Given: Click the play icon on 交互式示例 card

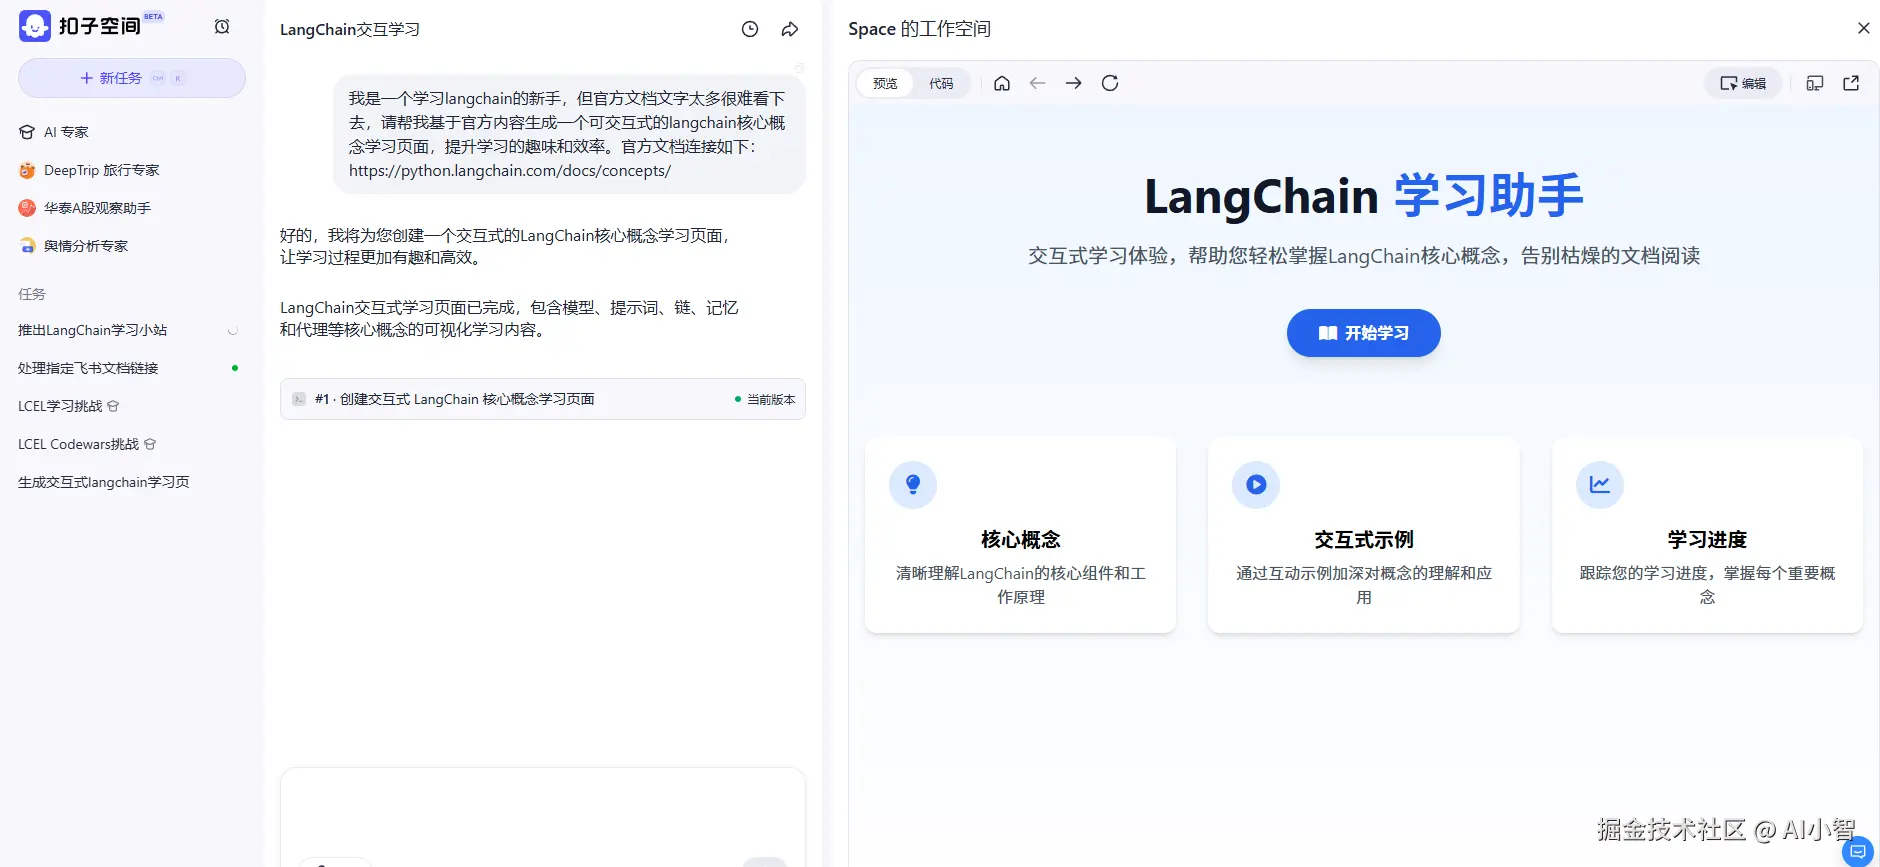Looking at the screenshot, I should pyautogui.click(x=1256, y=485).
